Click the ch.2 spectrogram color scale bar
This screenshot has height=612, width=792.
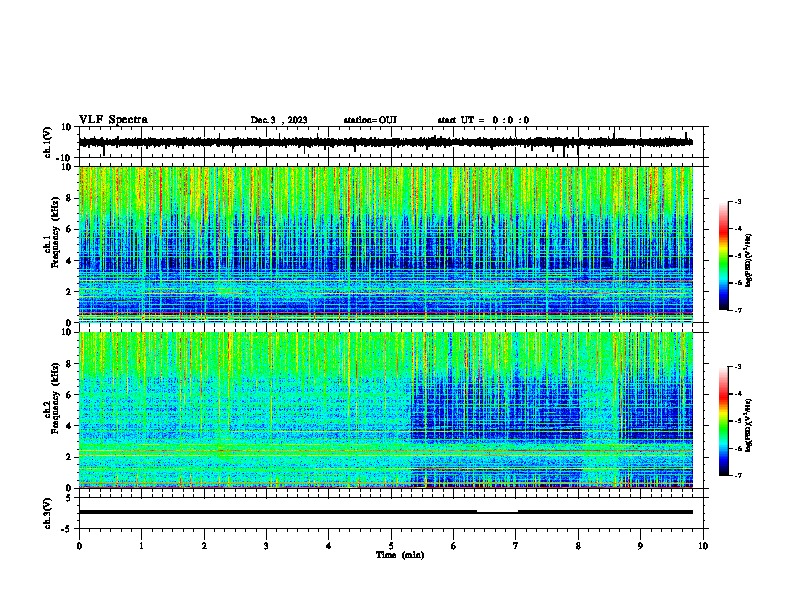tap(724, 421)
